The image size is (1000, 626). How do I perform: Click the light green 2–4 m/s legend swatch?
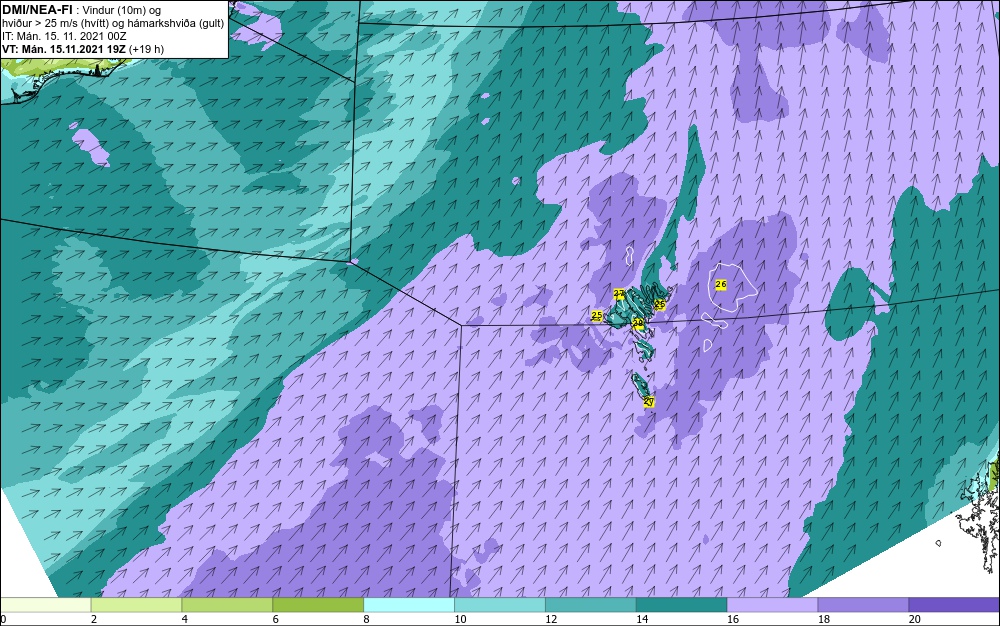(136, 605)
